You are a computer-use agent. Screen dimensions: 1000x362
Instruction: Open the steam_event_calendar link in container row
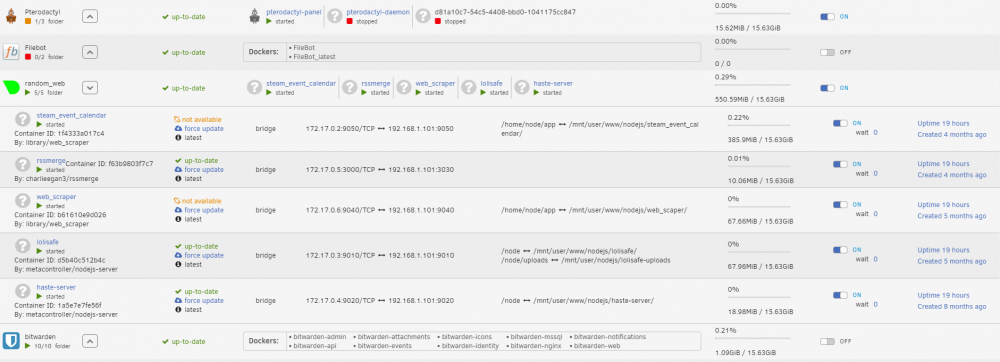[x=71, y=115]
